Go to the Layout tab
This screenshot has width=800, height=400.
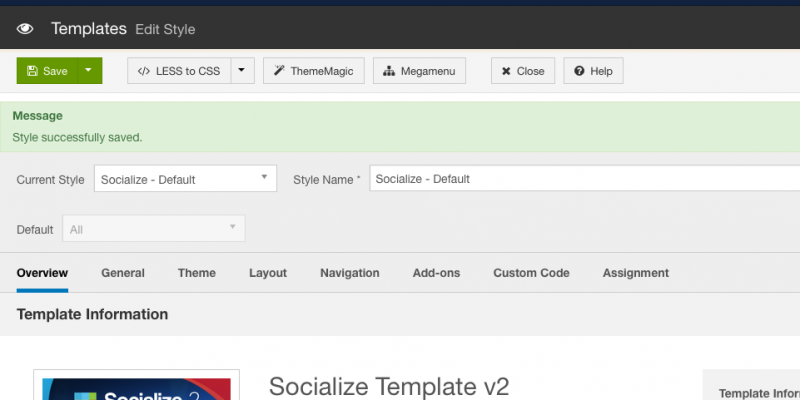pos(268,273)
